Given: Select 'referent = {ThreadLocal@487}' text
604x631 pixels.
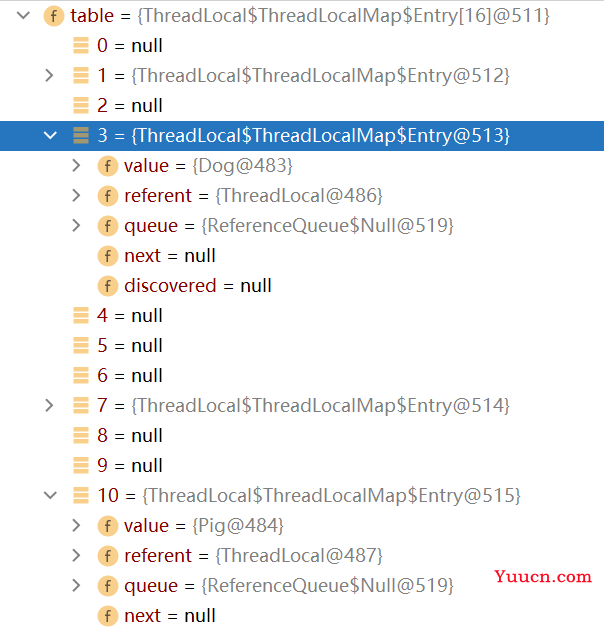Looking at the screenshot, I should pyautogui.click(x=253, y=556).
